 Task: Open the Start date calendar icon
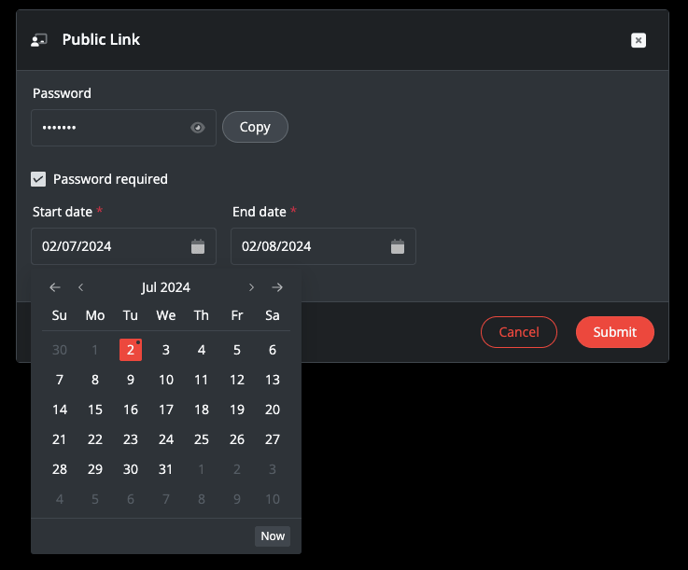click(198, 247)
